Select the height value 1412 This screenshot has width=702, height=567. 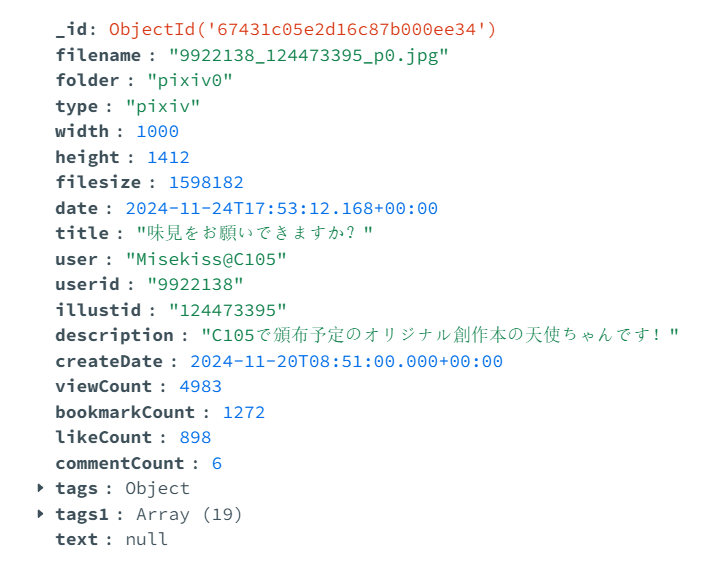click(168, 157)
